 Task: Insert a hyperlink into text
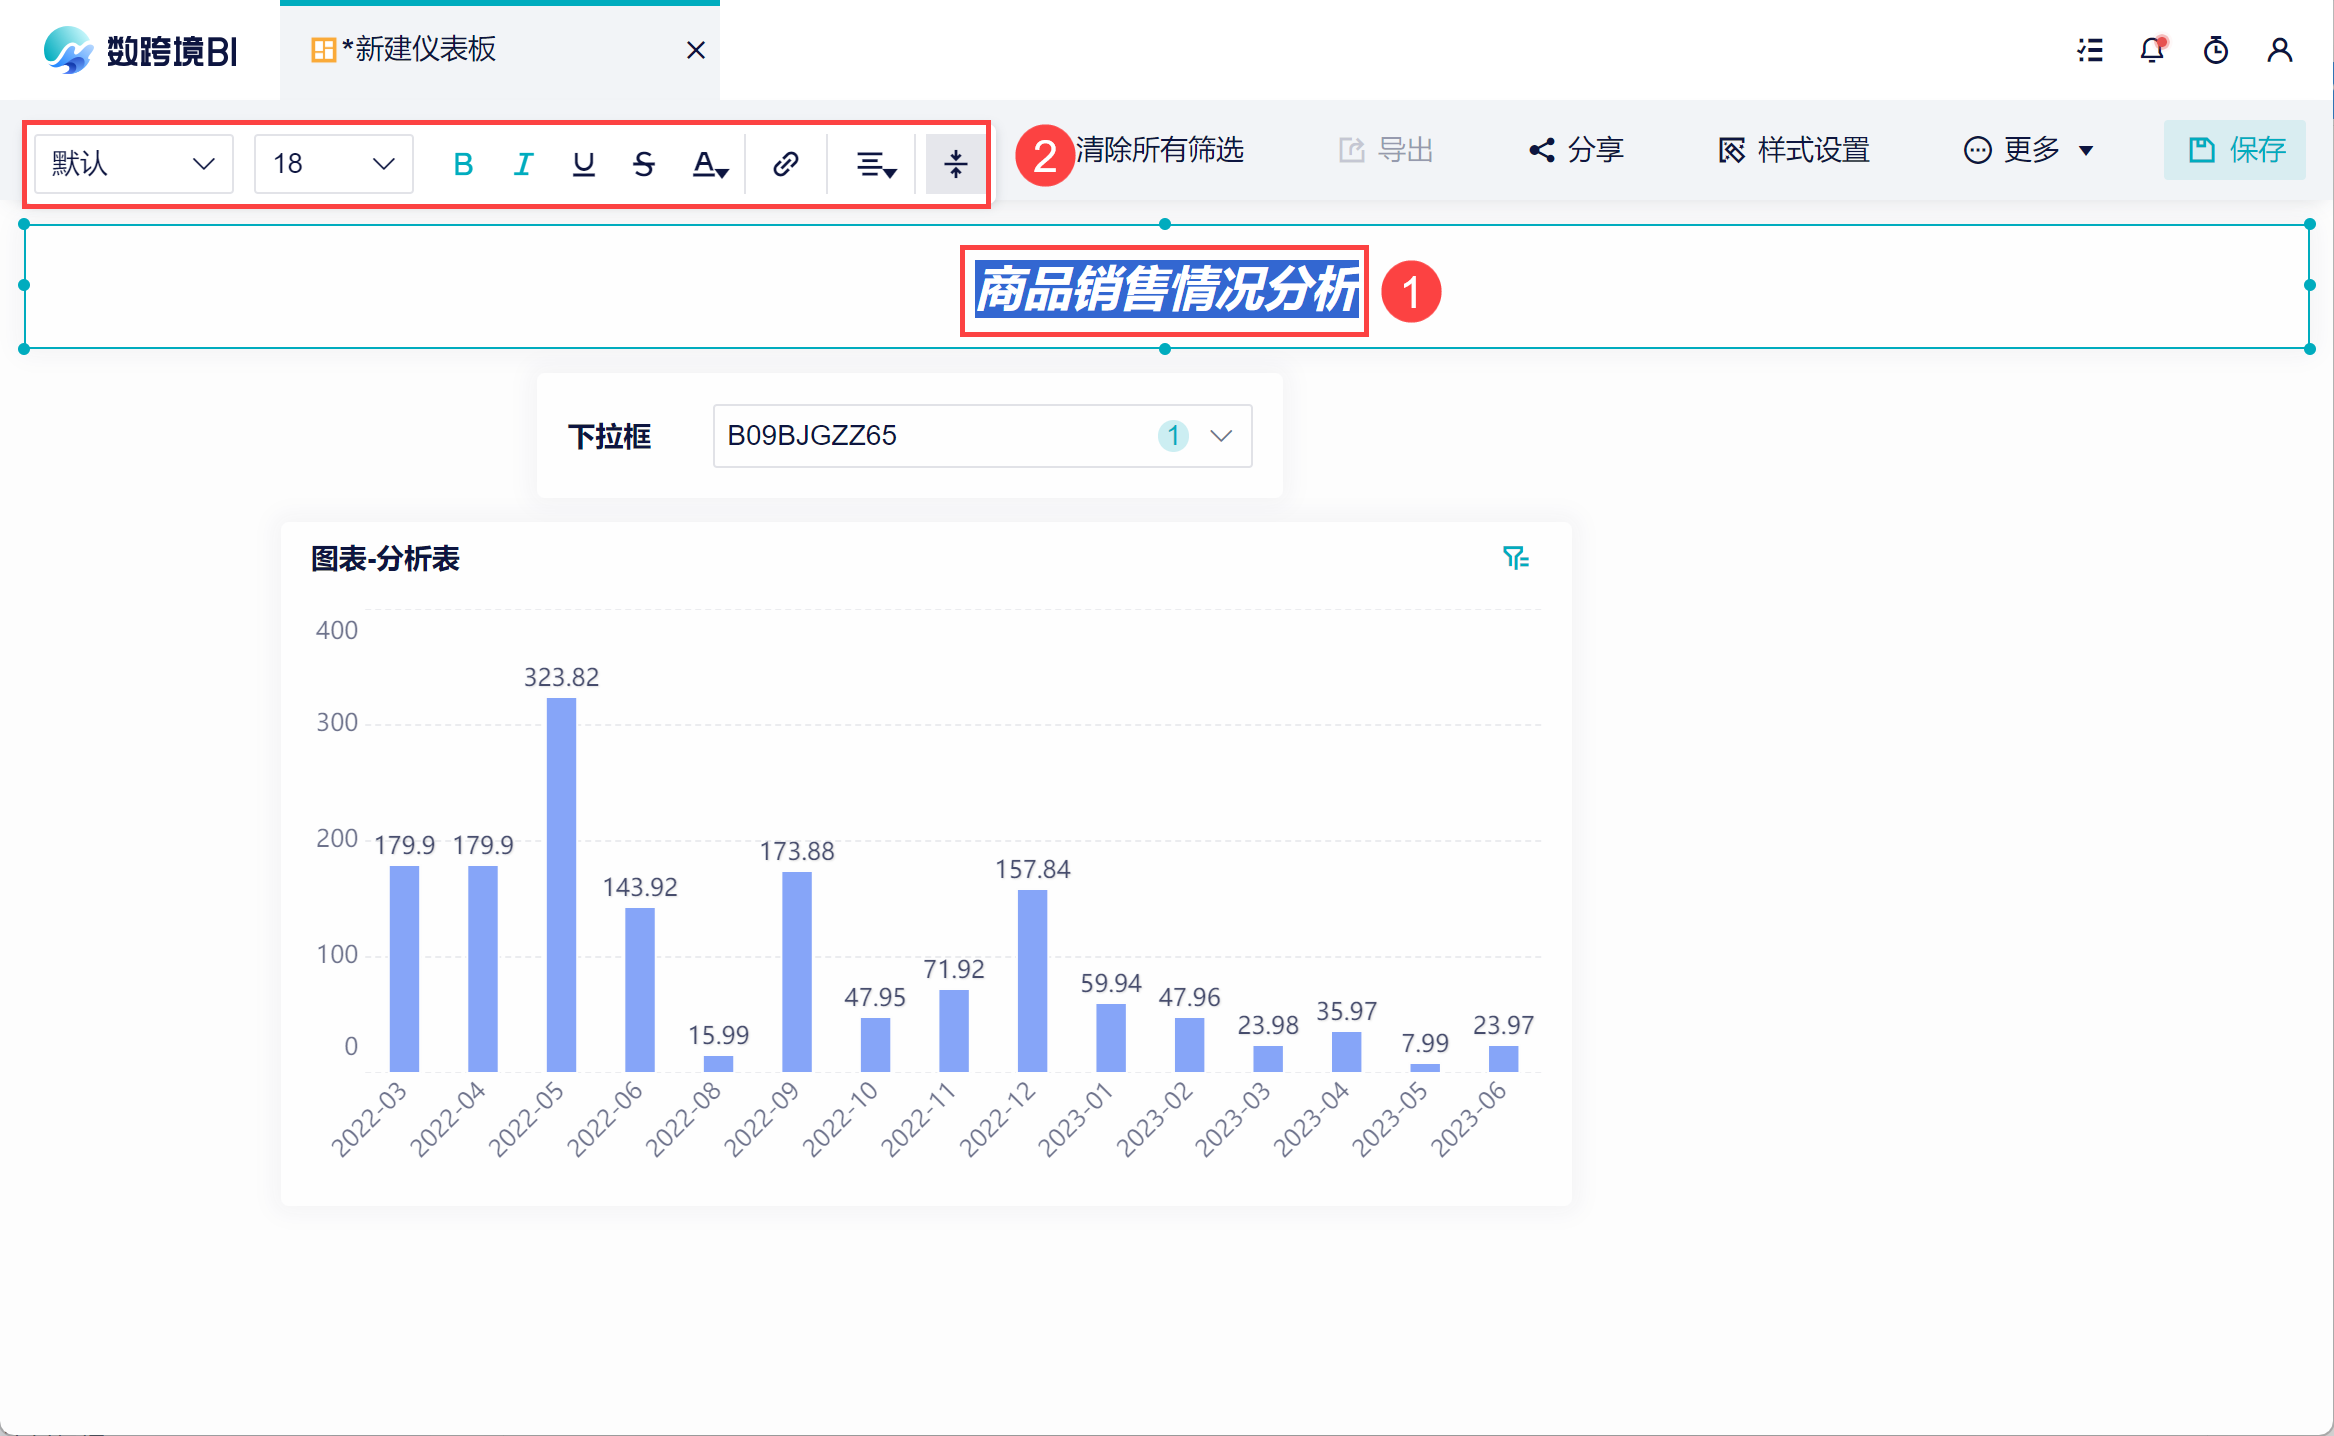coord(786,164)
